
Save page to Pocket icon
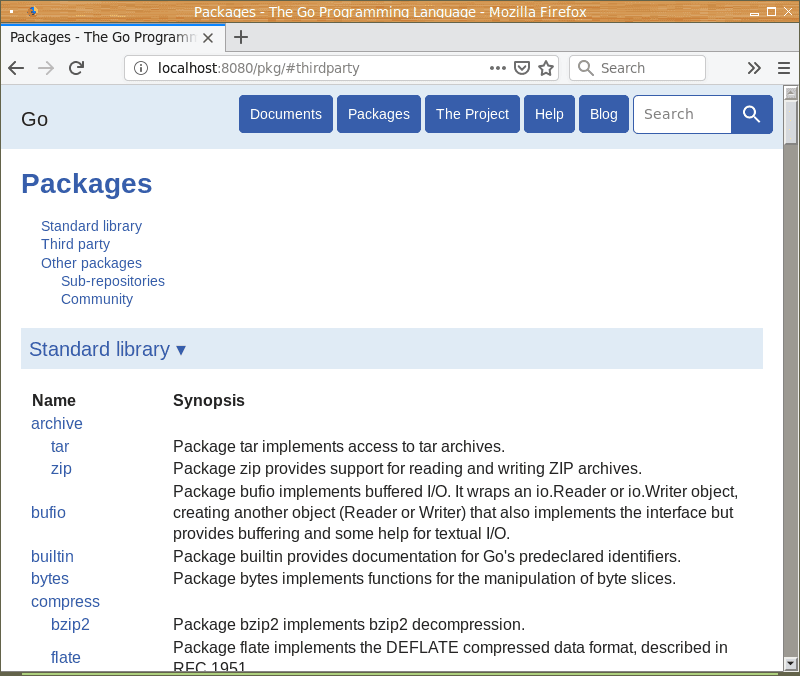(521, 68)
